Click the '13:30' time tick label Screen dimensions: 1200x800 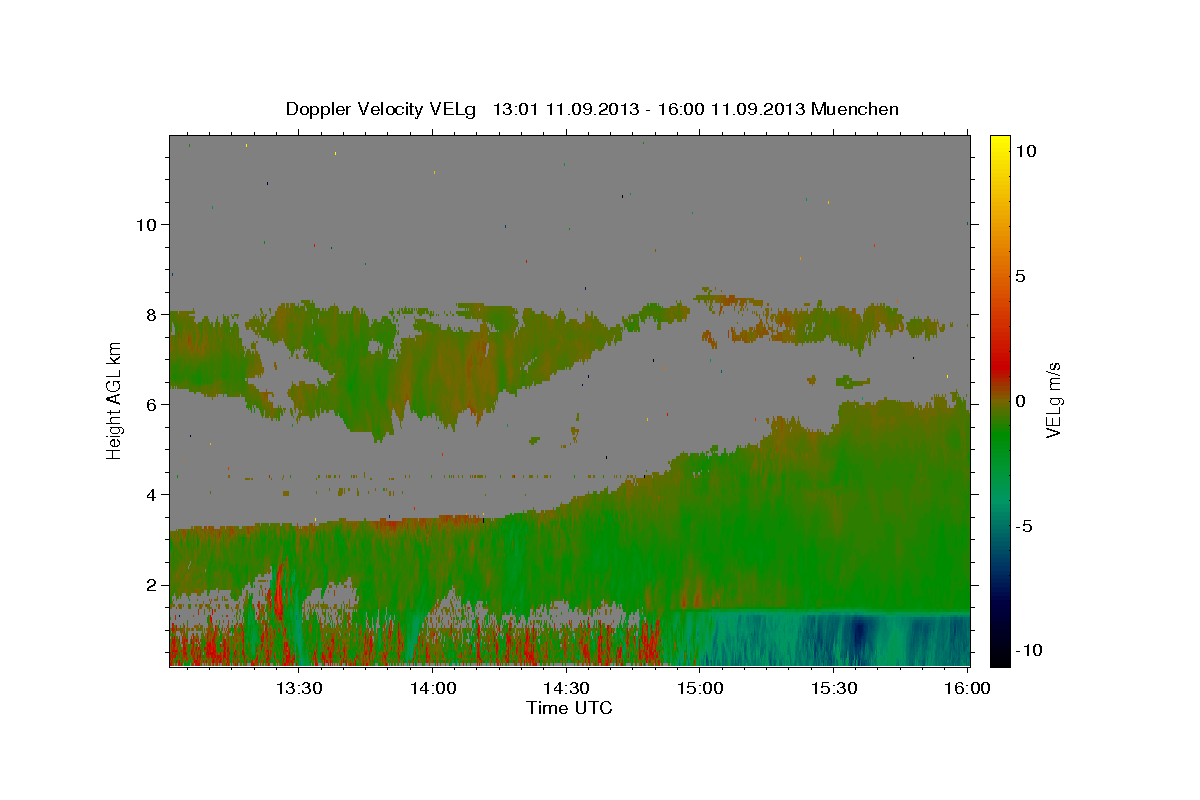coord(298,689)
